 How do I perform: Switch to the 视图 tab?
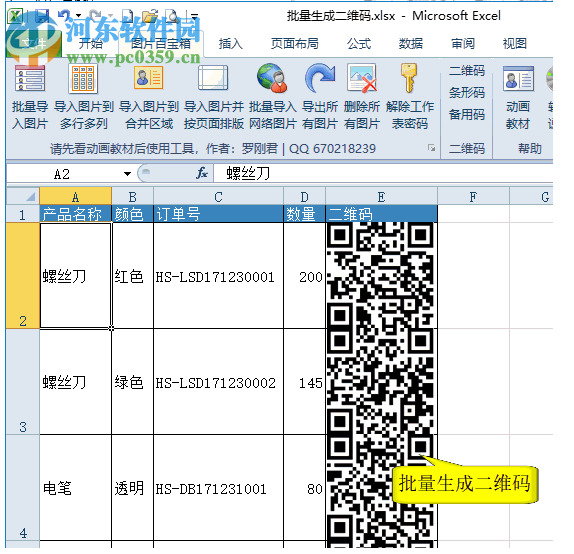tap(515, 44)
